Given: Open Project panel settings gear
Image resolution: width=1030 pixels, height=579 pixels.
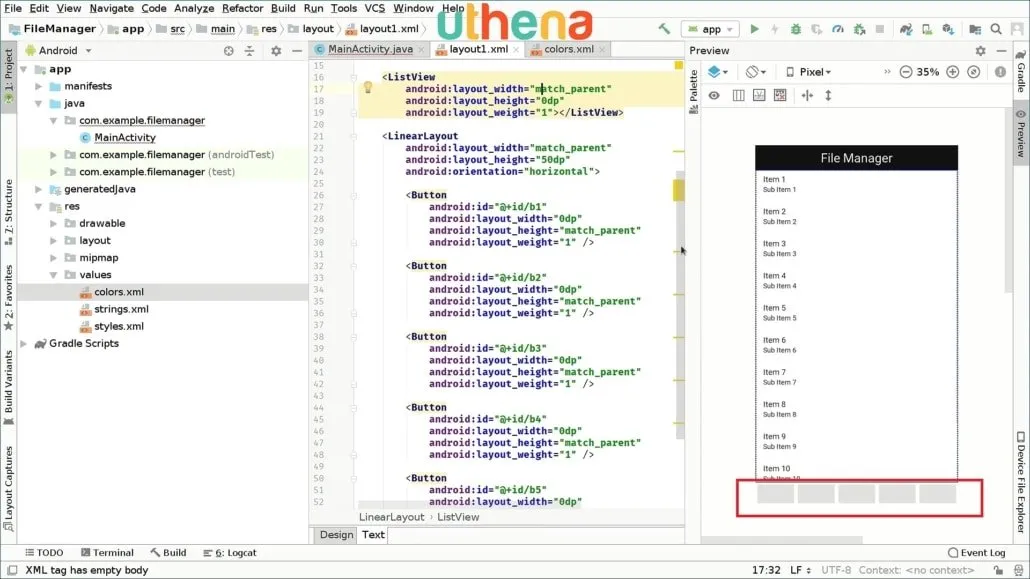Looking at the screenshot, I should click(x=276, y=51).
